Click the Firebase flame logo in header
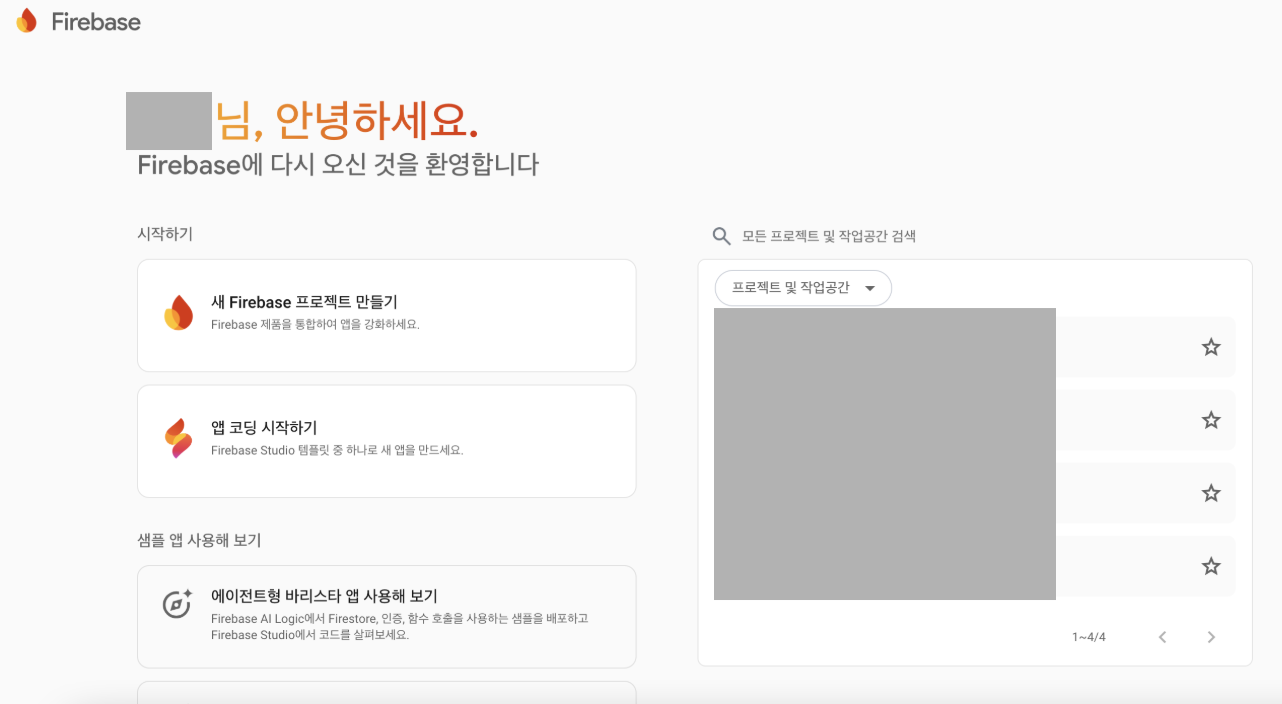 26,21
